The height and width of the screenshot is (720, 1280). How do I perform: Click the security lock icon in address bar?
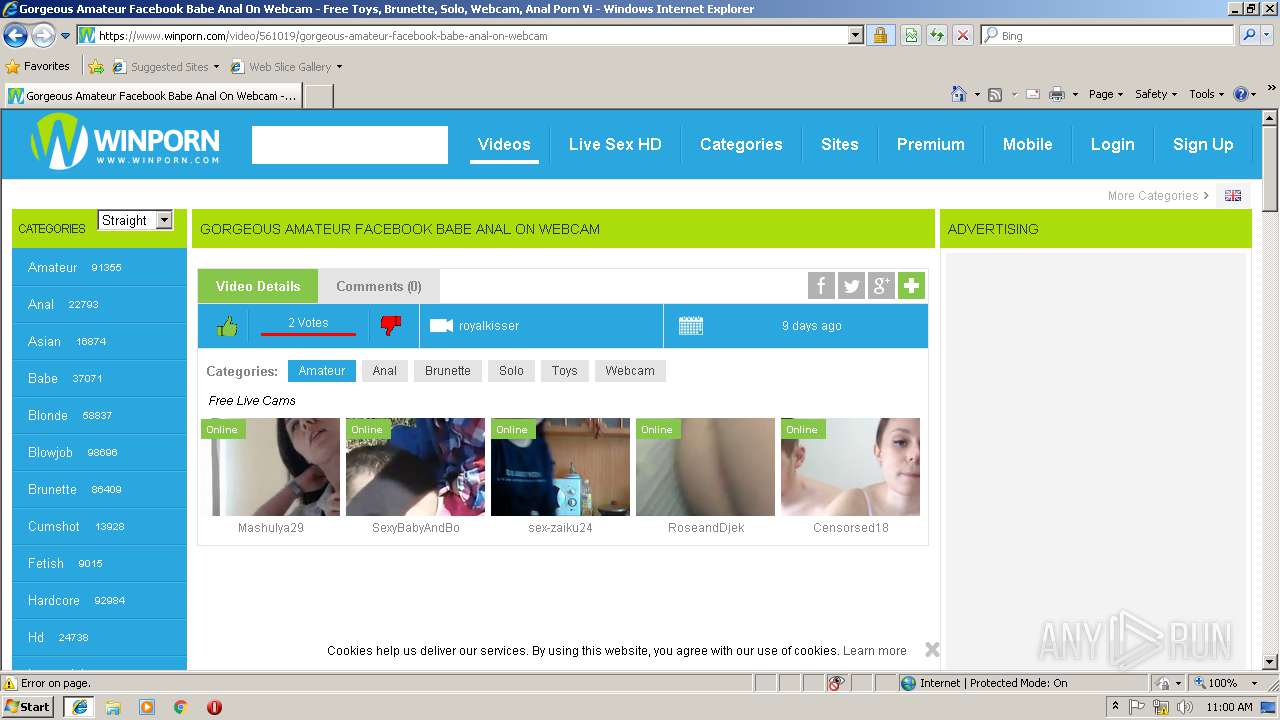pyautogui.click(x=881, y=36)
